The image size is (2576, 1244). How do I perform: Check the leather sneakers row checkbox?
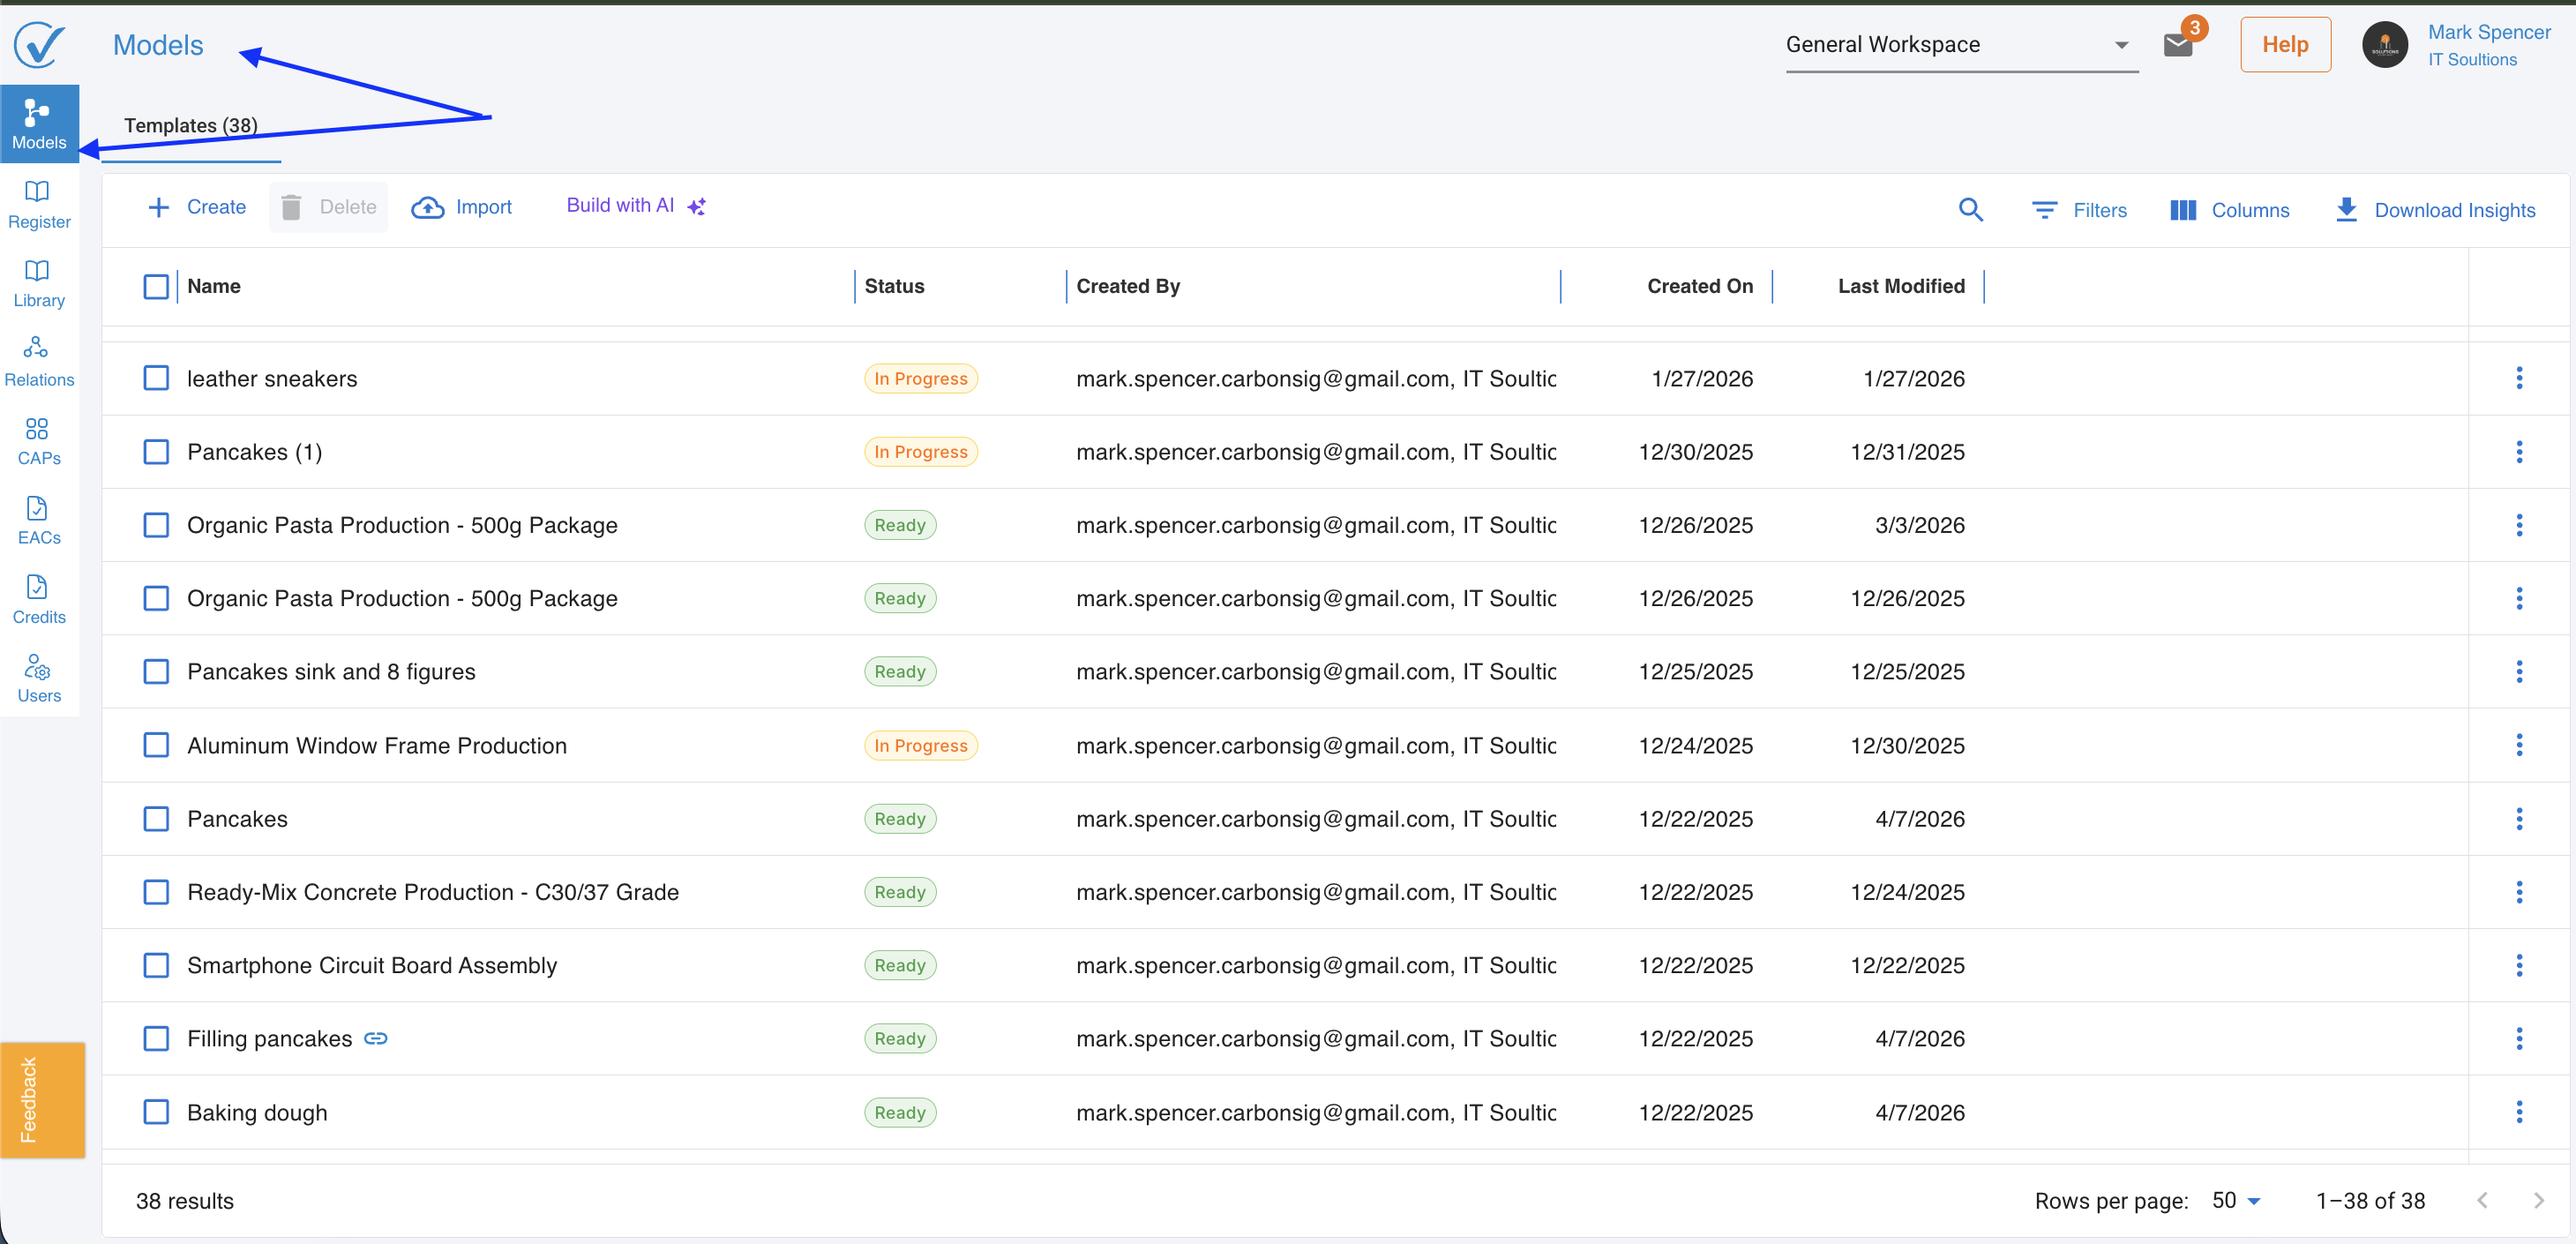click(156, 378)
